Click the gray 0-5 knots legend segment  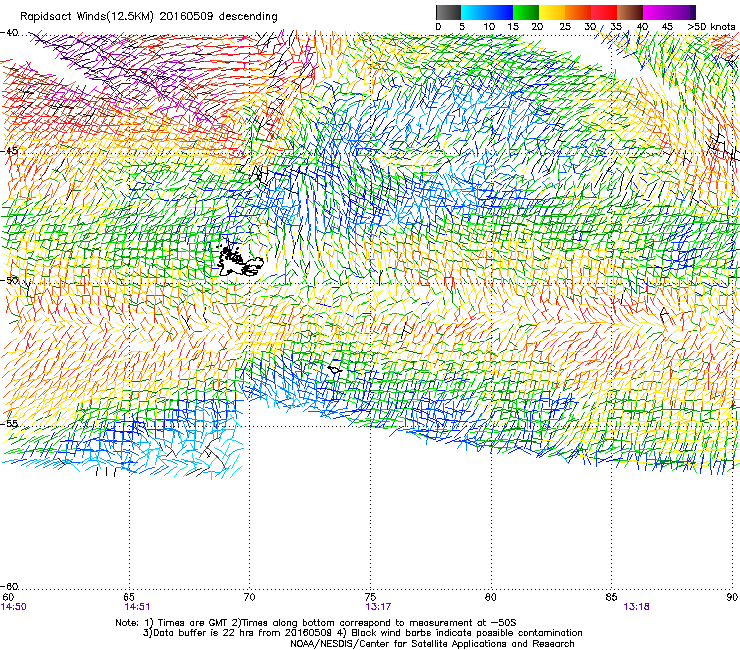[448, 12]
